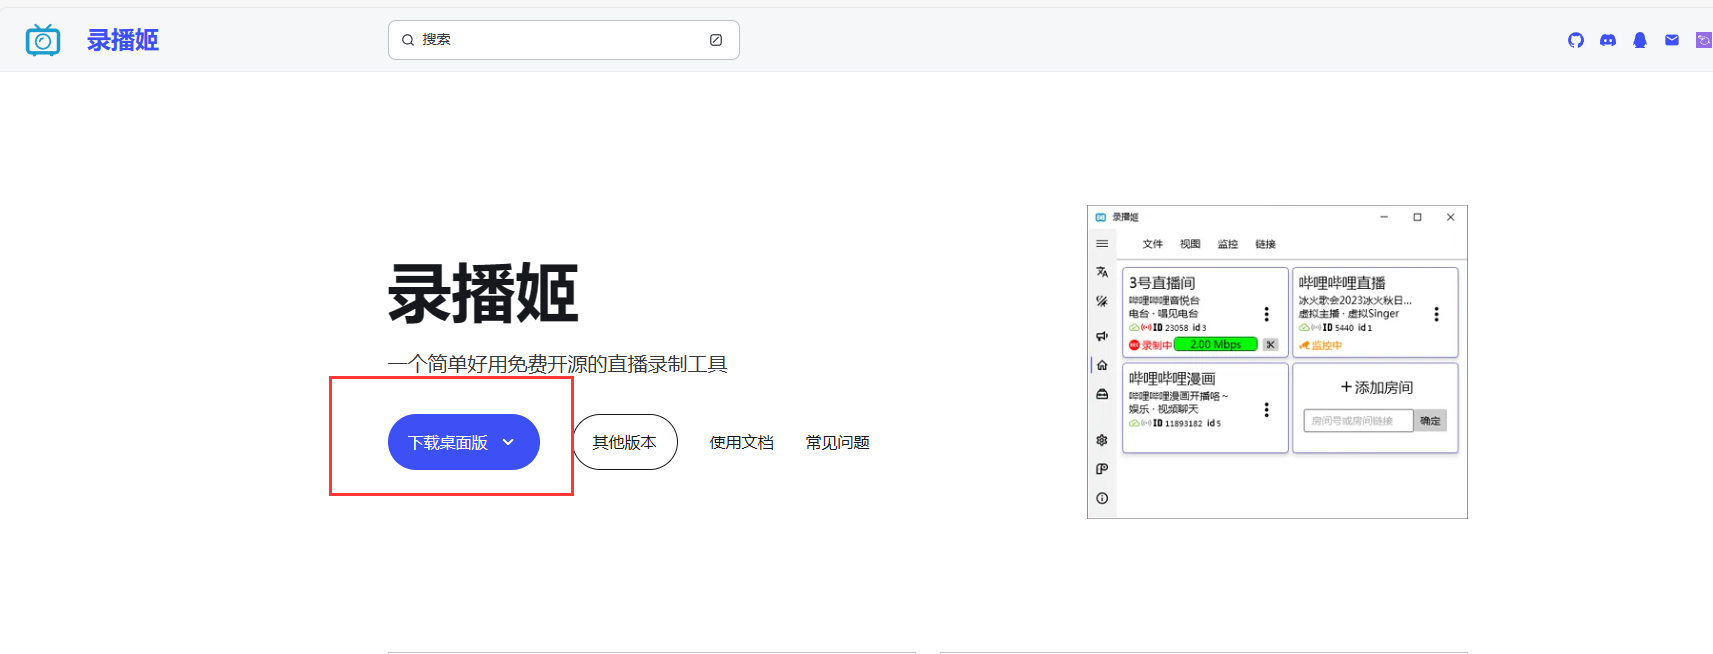
Task: Open the Discord server icon
Action: 1608,40
